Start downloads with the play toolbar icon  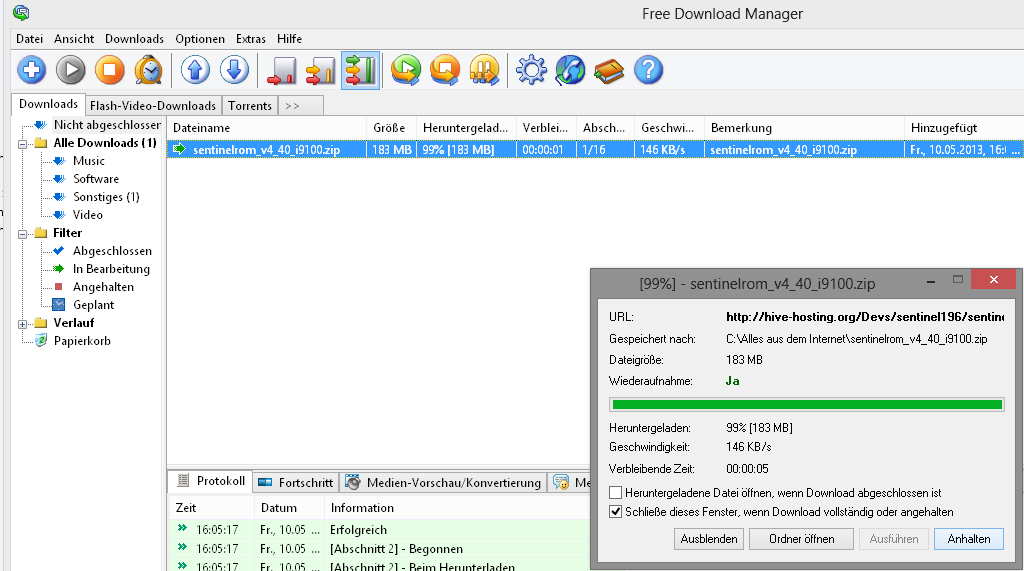click(71, 70)
